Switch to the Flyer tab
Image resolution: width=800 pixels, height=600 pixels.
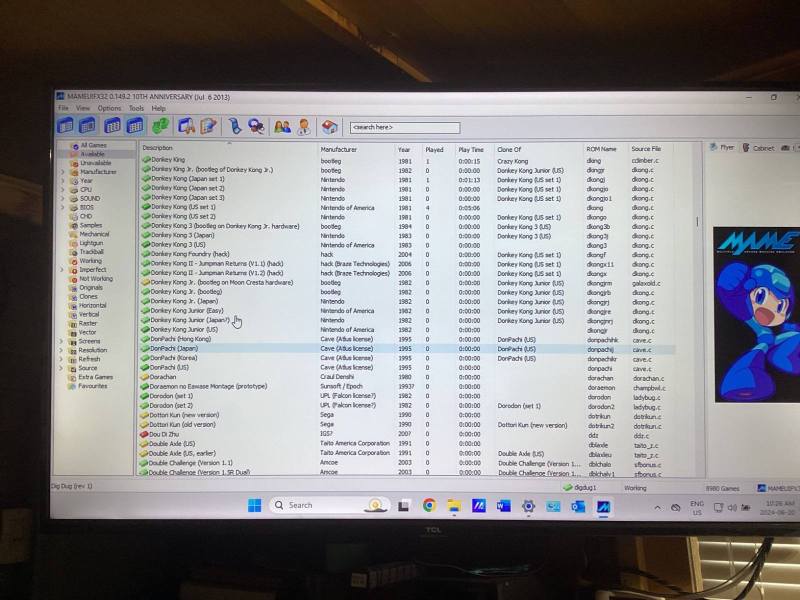click(x=721, y=147)
